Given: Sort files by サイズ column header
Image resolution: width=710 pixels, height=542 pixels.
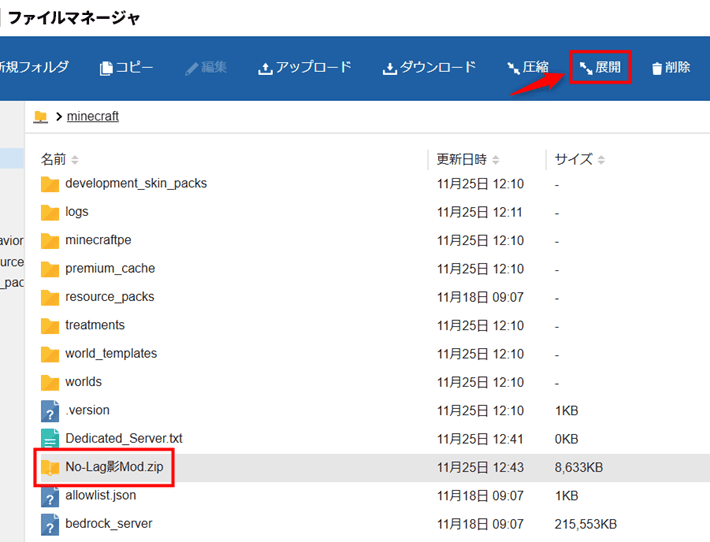Looking at the screenshot, I should click(x=574, y=160).
